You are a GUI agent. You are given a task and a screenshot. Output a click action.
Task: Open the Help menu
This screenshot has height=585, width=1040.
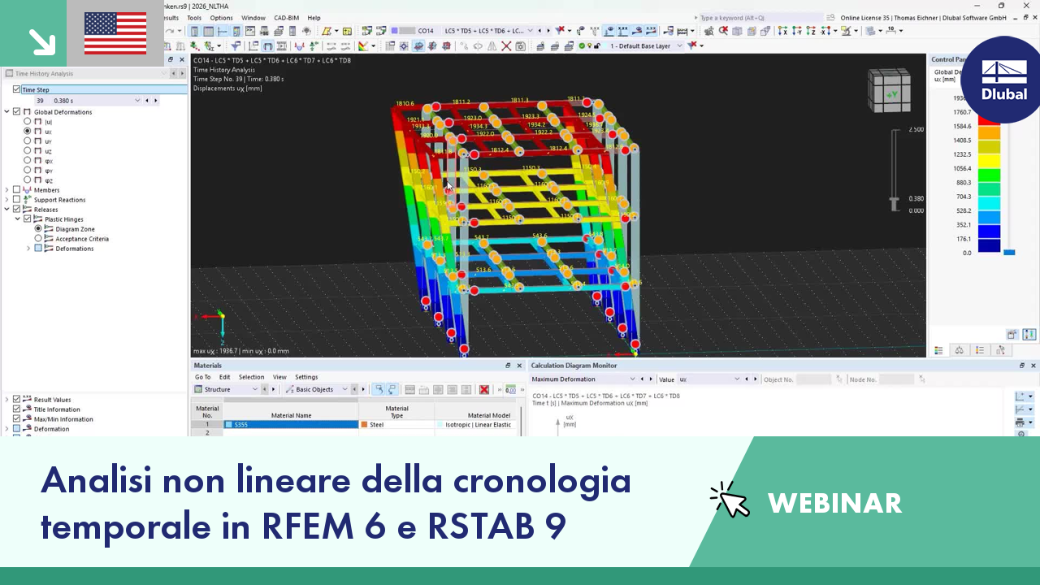(314, 18)
